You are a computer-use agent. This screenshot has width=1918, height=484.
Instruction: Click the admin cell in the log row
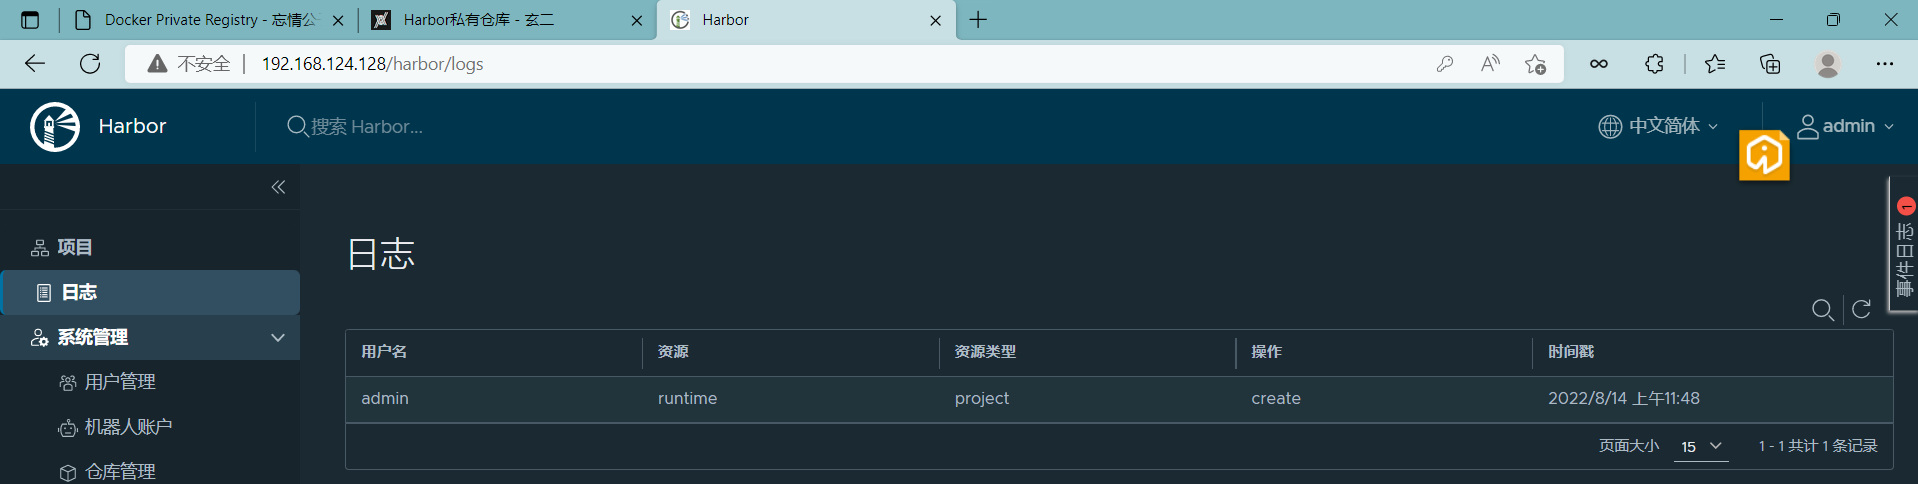coord(385,398)
